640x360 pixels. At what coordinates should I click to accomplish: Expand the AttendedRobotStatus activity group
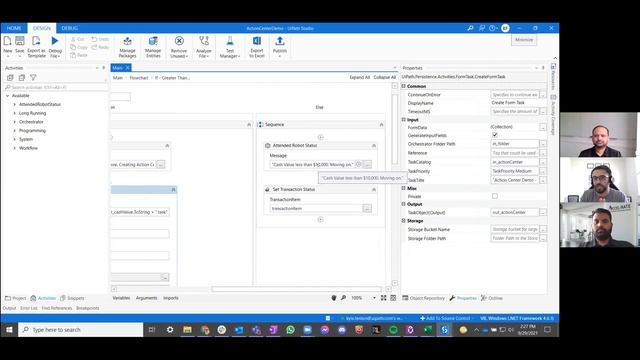[15, 104]
